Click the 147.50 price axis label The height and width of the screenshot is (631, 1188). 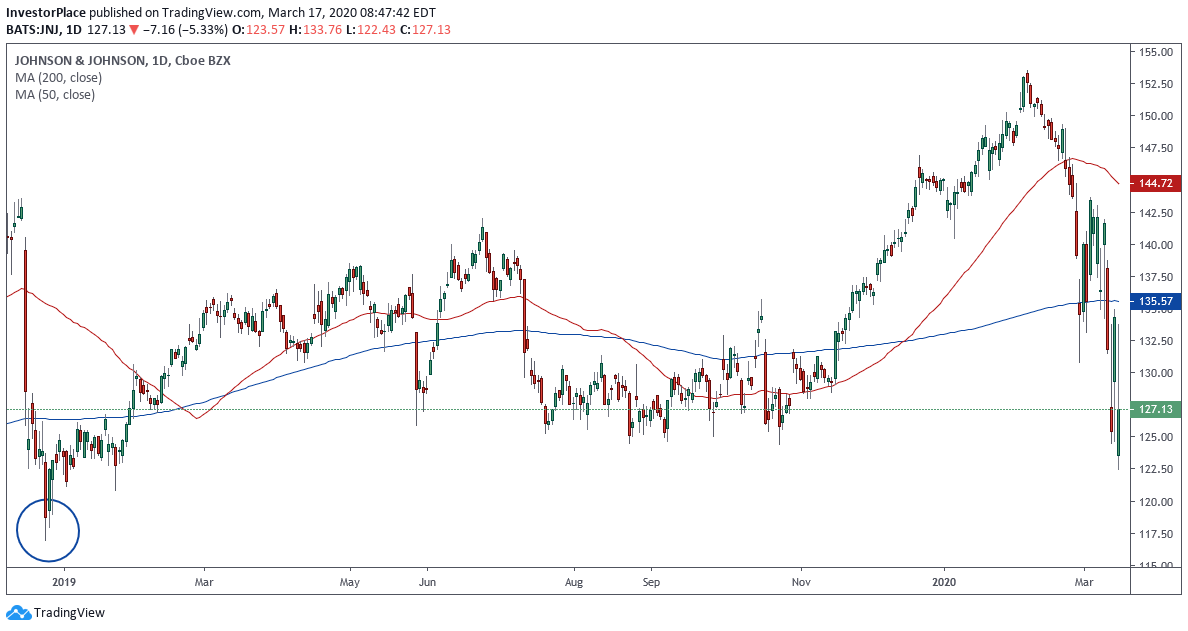[1156, 148]
